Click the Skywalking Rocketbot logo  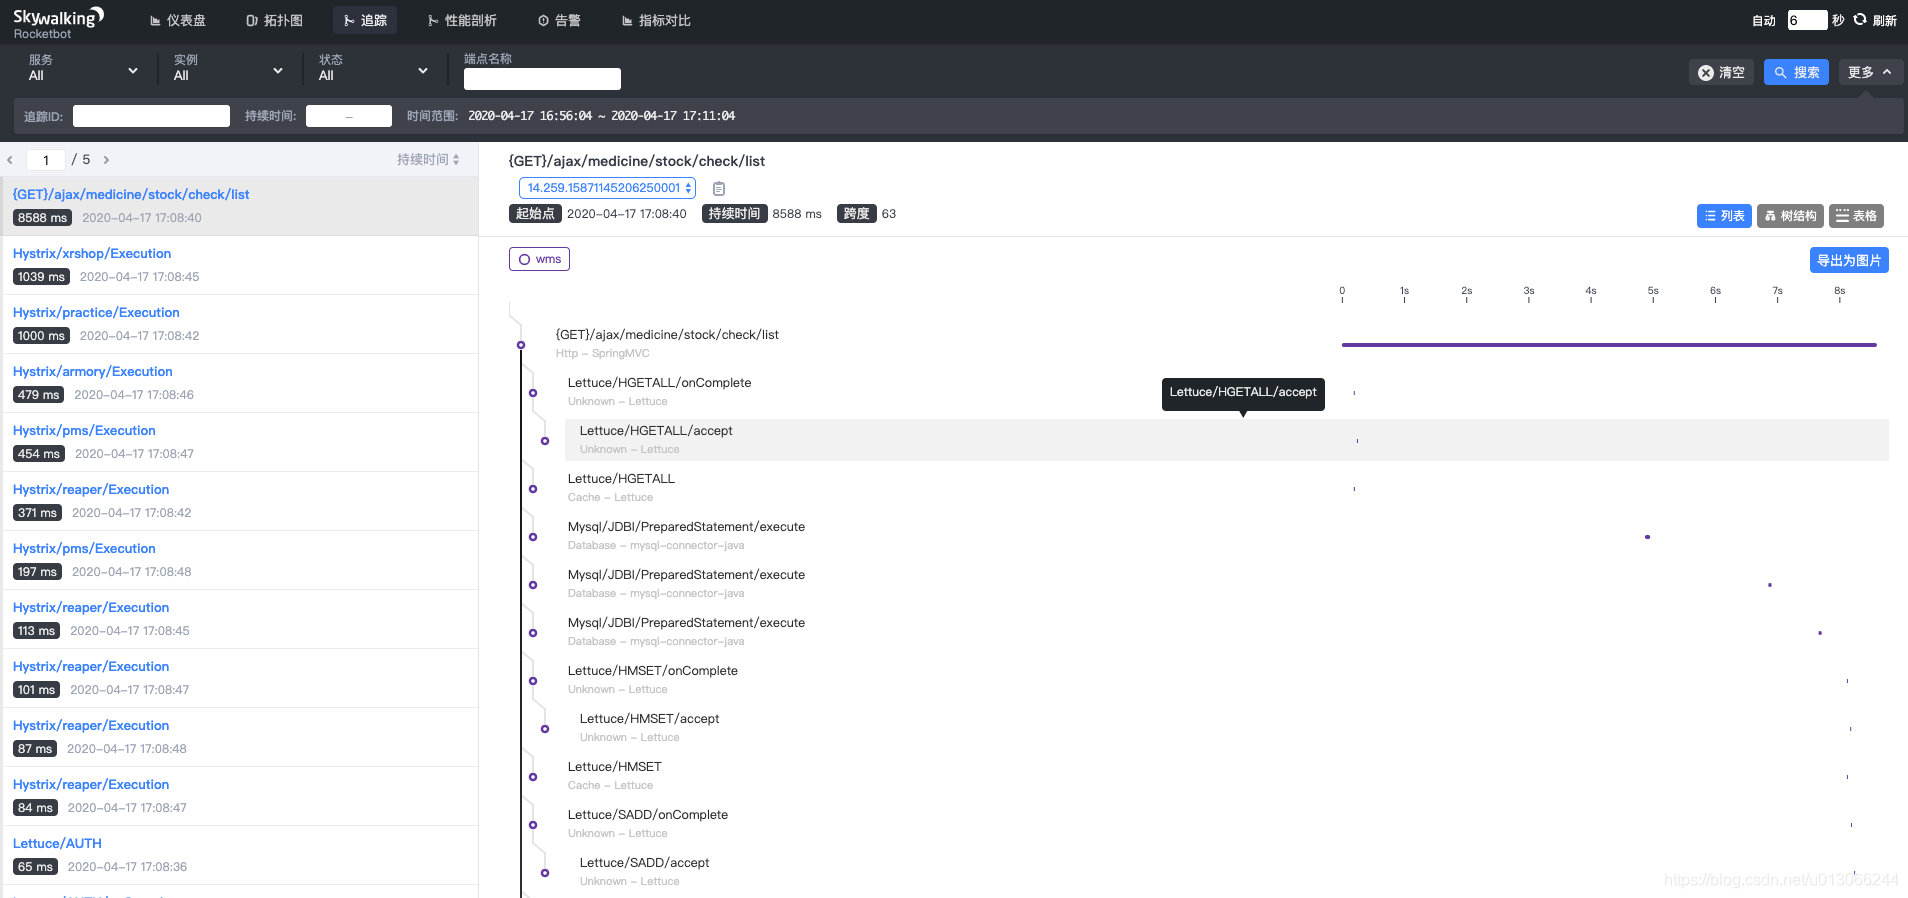tap(58, 23)
